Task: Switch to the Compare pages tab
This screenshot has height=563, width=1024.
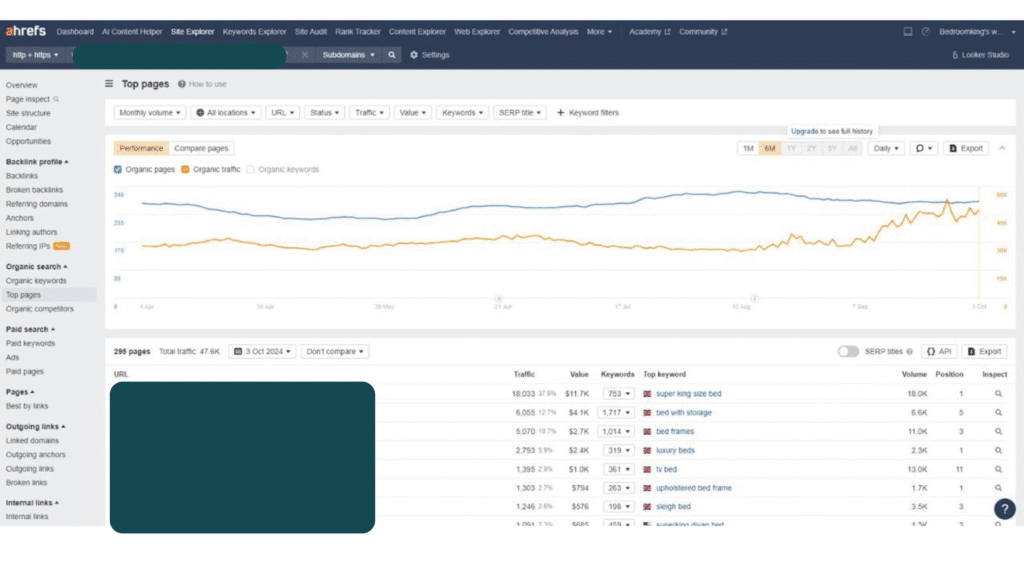Action: (x=201, y=148)
